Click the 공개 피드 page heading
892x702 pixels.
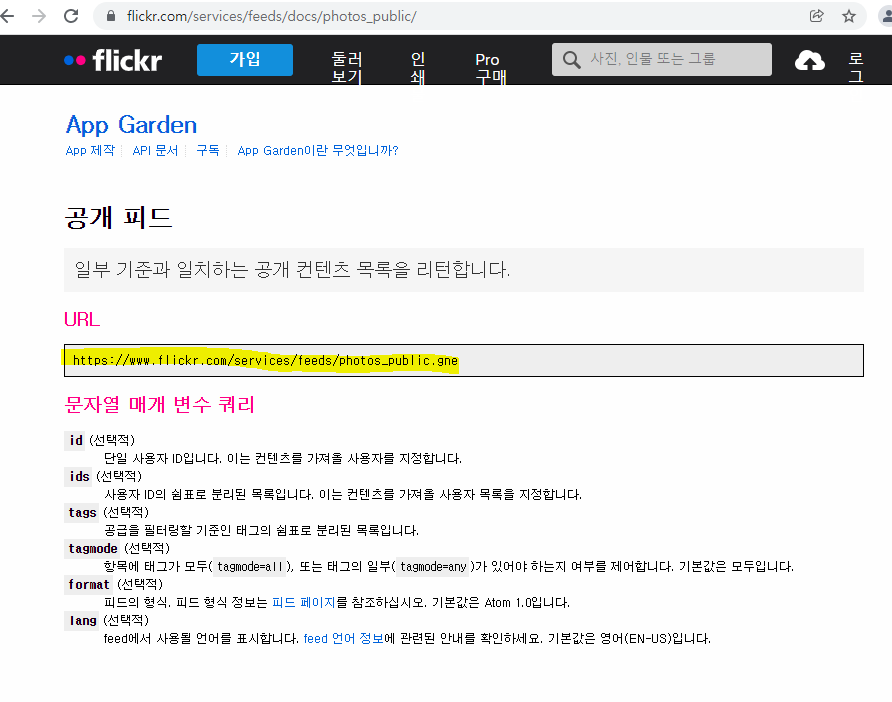[x=118, y=218]
